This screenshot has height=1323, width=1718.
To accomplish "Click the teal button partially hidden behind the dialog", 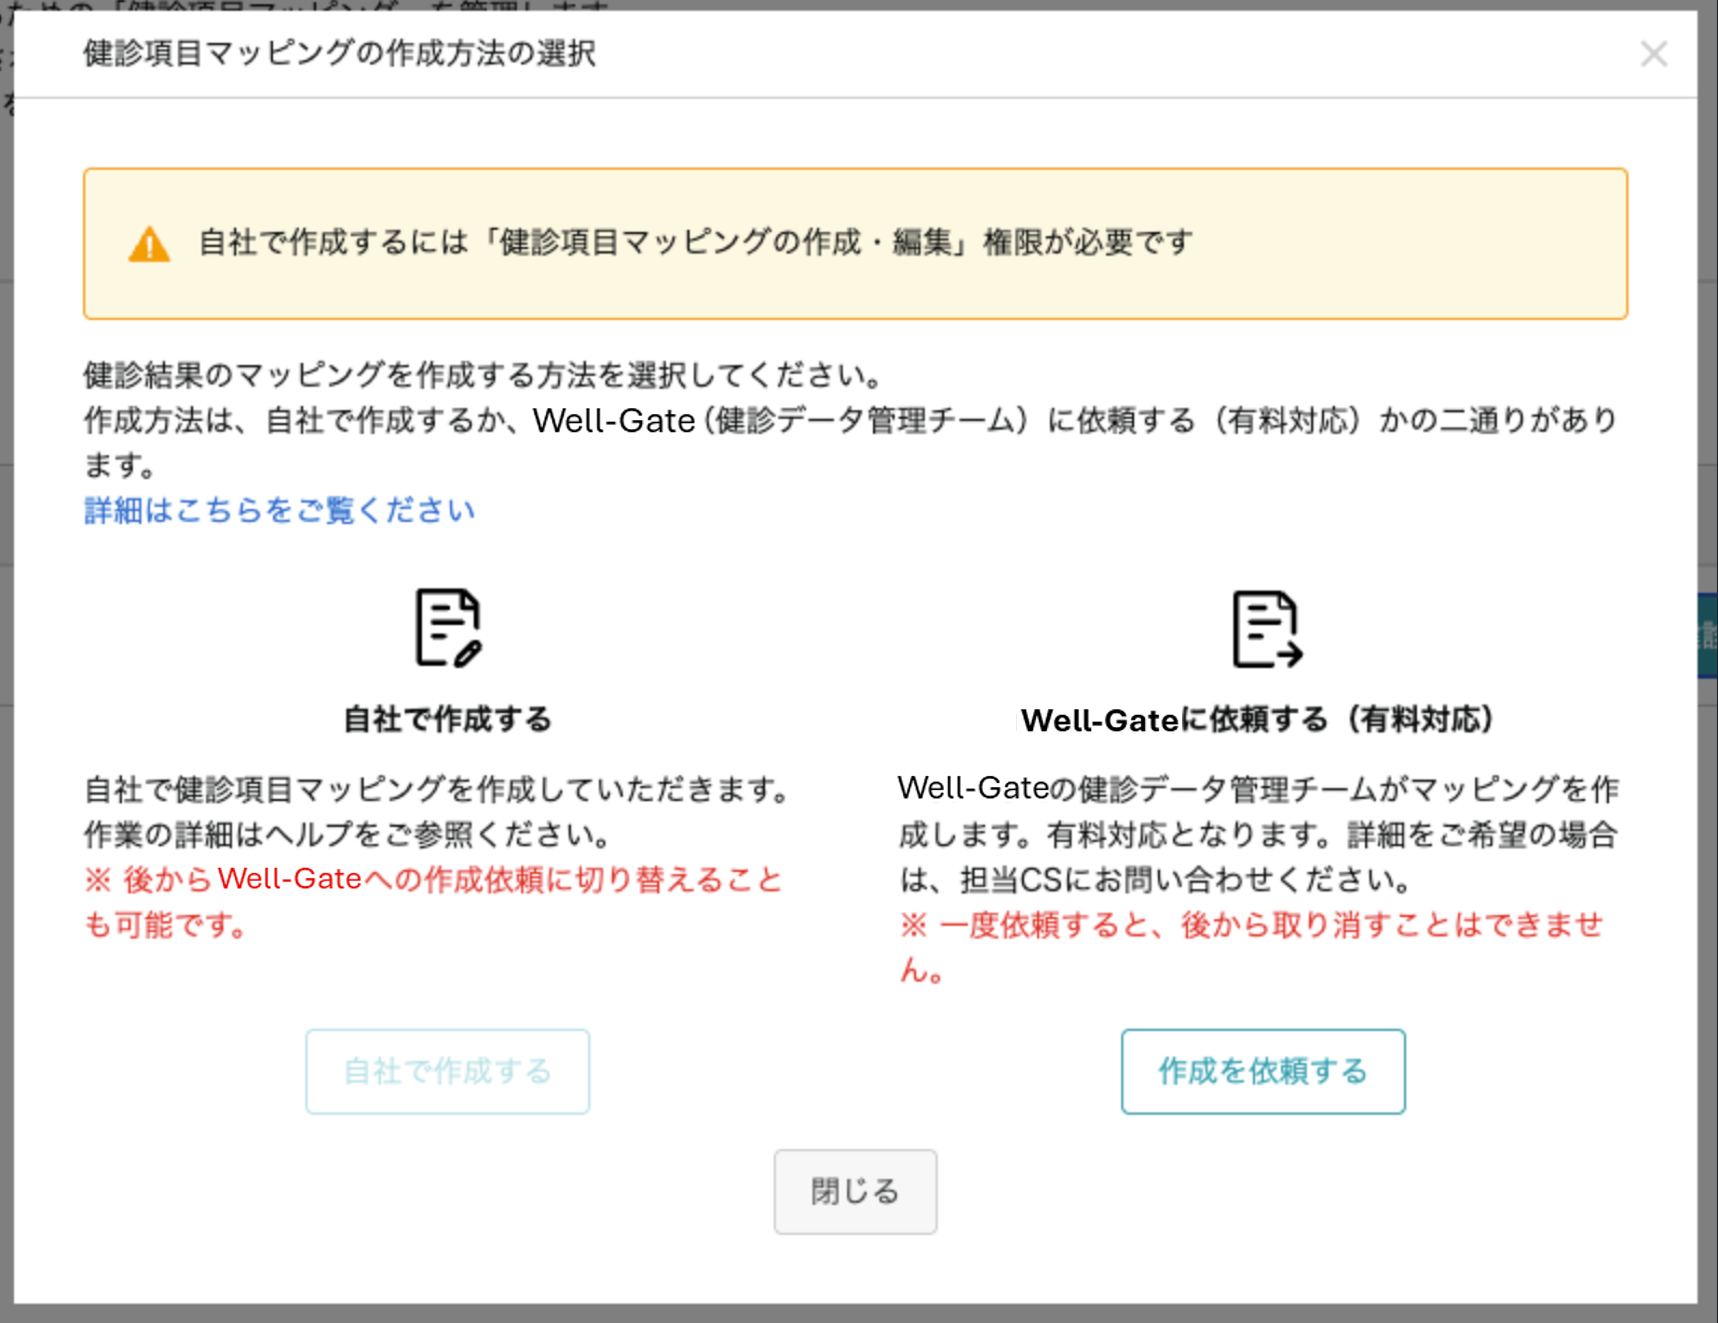I will click(x=1708, y=635).
